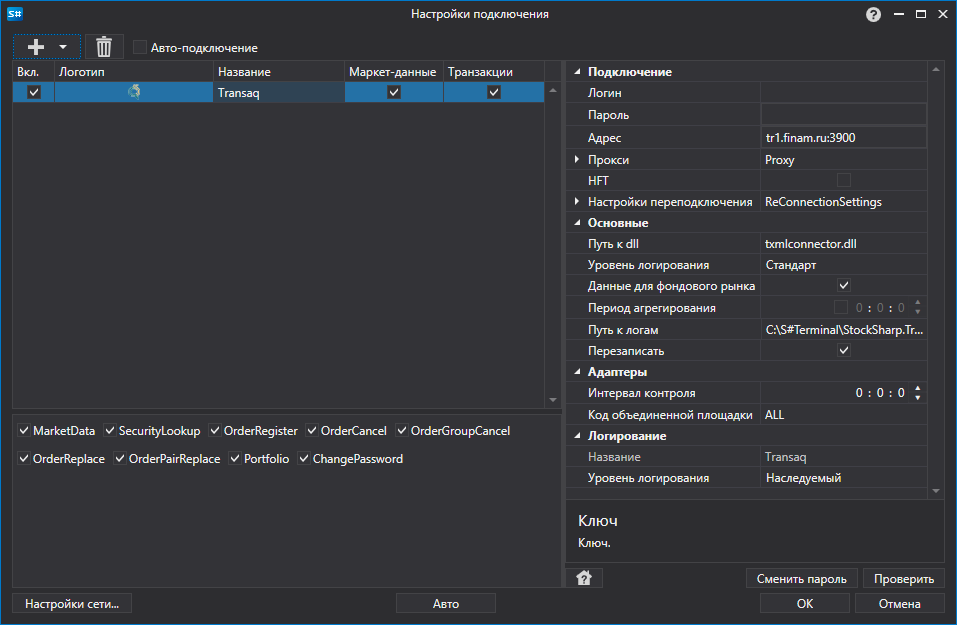Click connection list scroll up arrow
This screenshot has height=625, width=957.
tap(553, 90)
